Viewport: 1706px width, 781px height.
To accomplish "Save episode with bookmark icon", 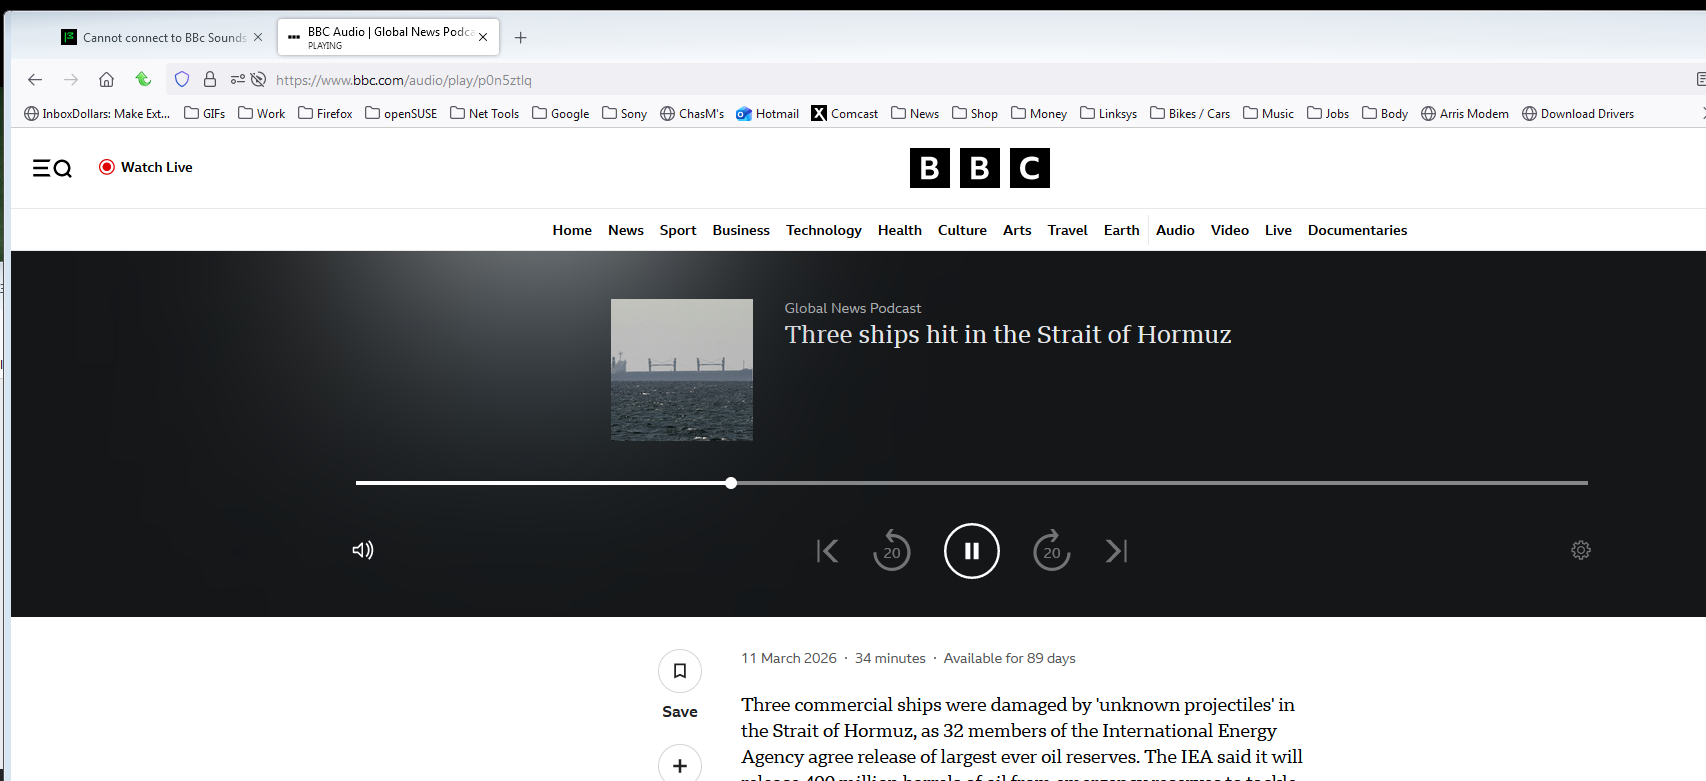I will (x=679, y=671).
